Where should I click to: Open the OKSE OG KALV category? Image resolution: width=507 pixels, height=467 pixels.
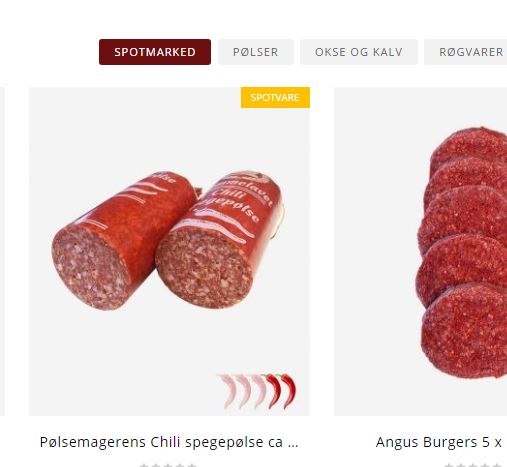pyautogui.click(x=359, y=52)
